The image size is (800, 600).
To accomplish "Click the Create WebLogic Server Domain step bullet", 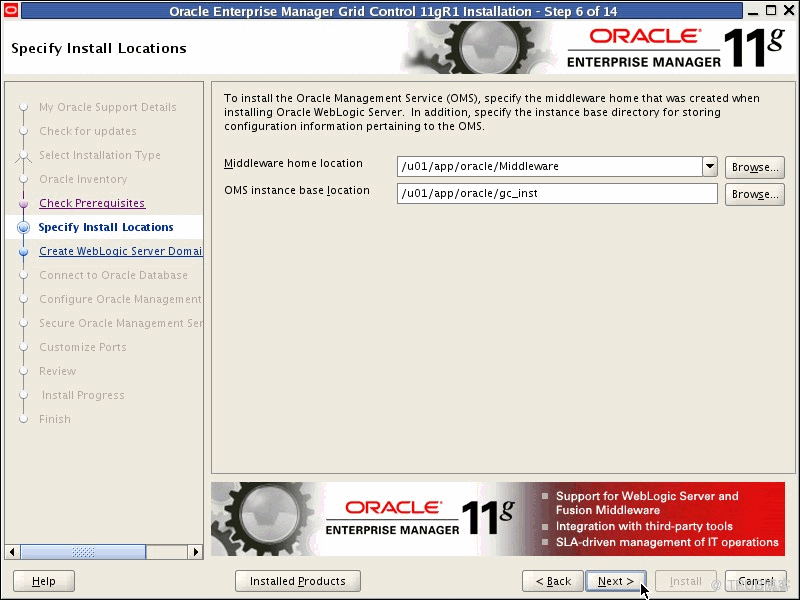I will pyautogui.click(x=23, y=252).
